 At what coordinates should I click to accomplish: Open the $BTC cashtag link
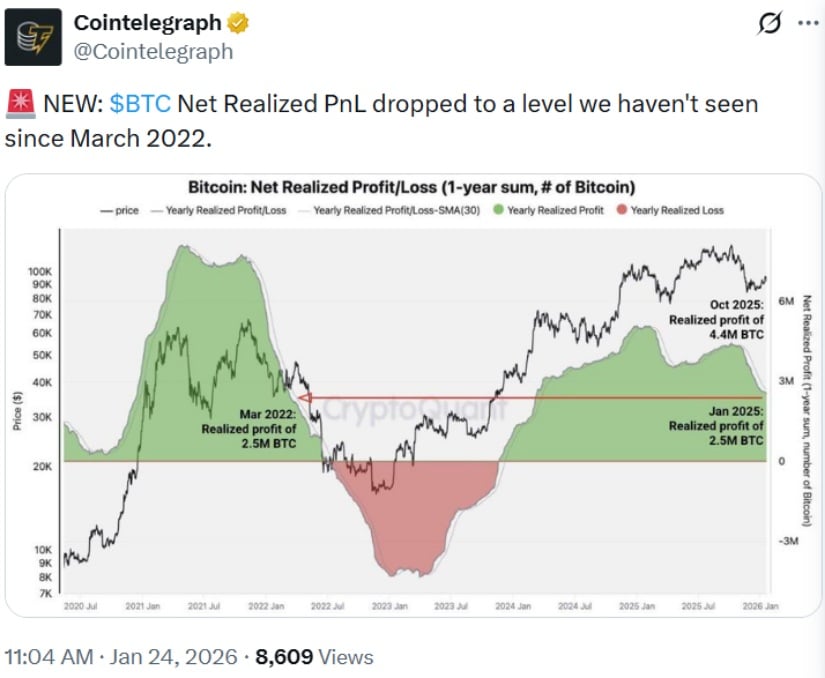(141, 103)
